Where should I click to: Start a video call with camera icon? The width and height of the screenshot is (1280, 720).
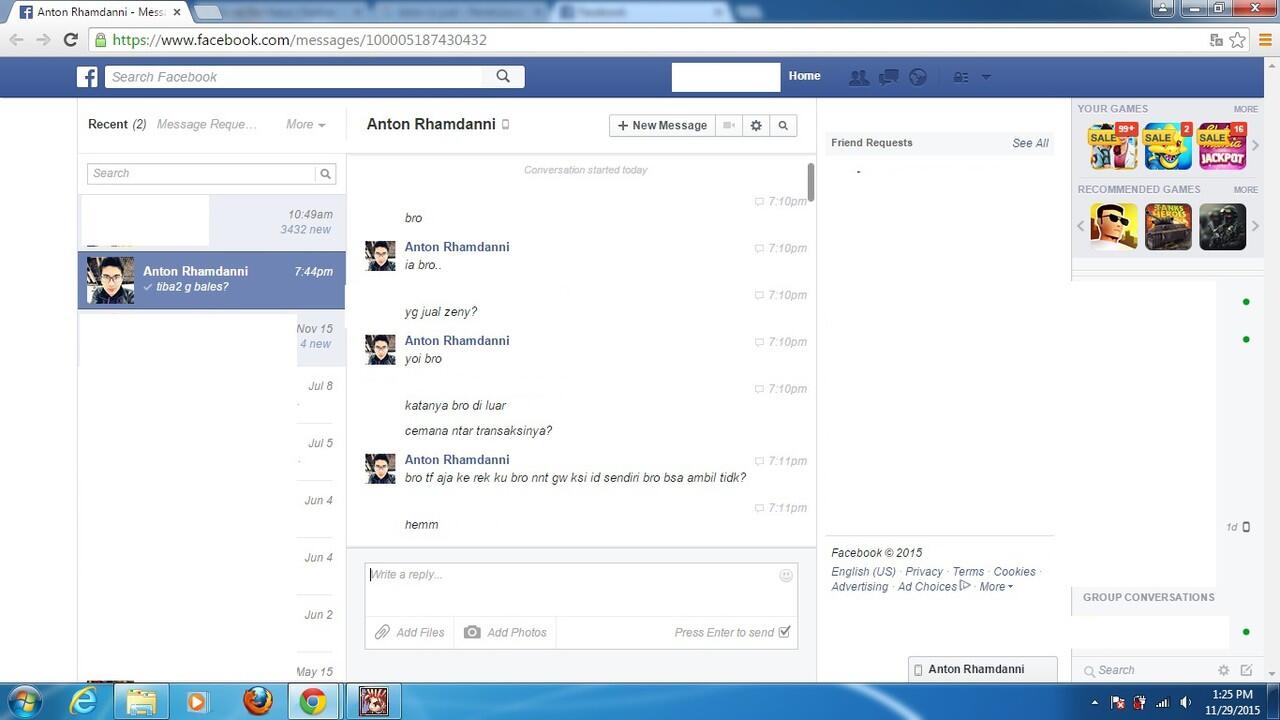[x=729, y=125]
